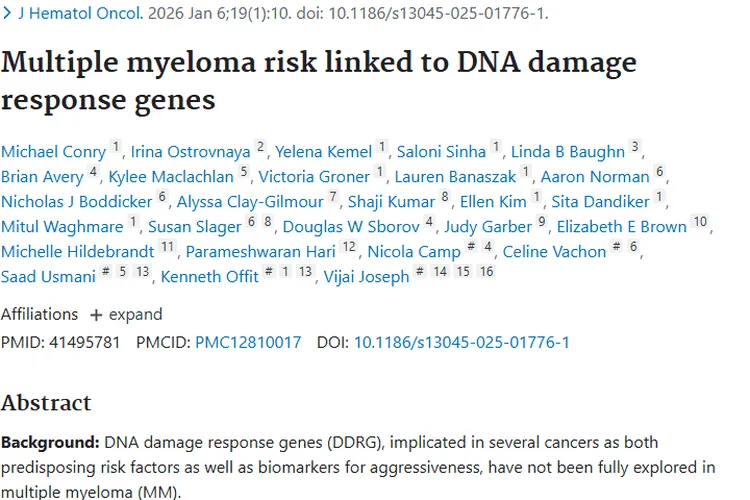Viewport: 750px width, 500px height.
Task: Click author Vijai Joseph
Action: point(366,277)
